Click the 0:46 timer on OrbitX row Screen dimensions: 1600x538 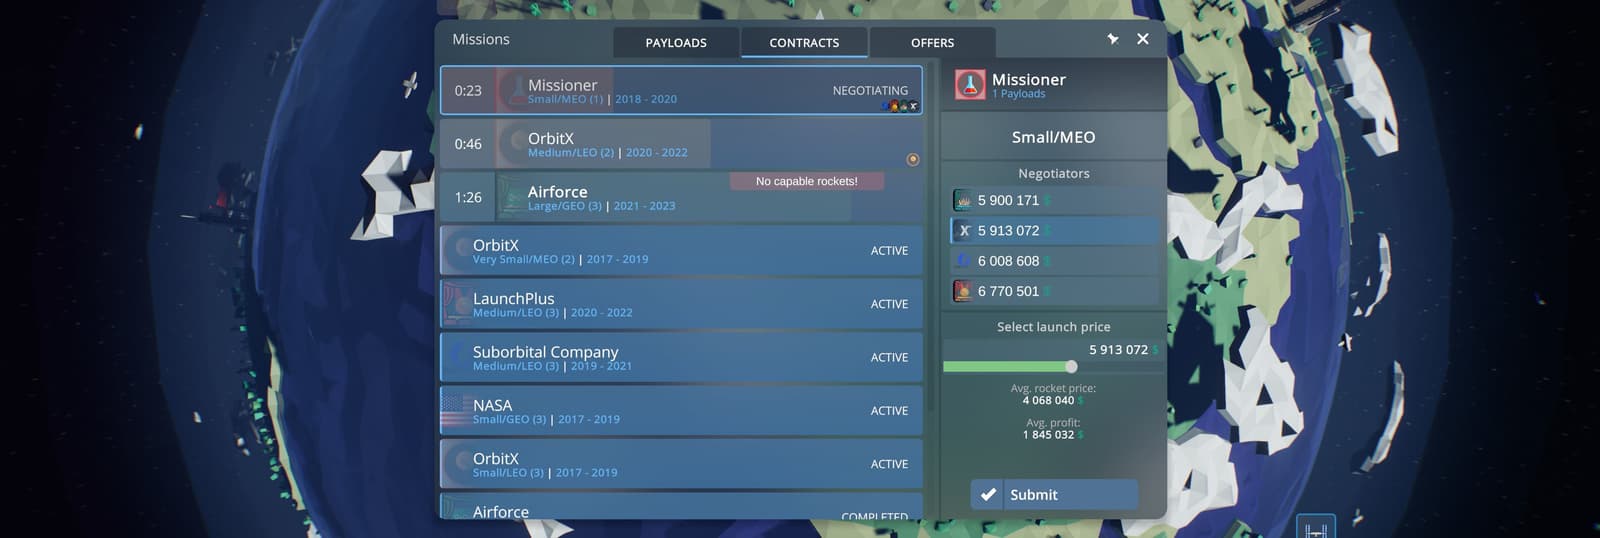point(468,143)
